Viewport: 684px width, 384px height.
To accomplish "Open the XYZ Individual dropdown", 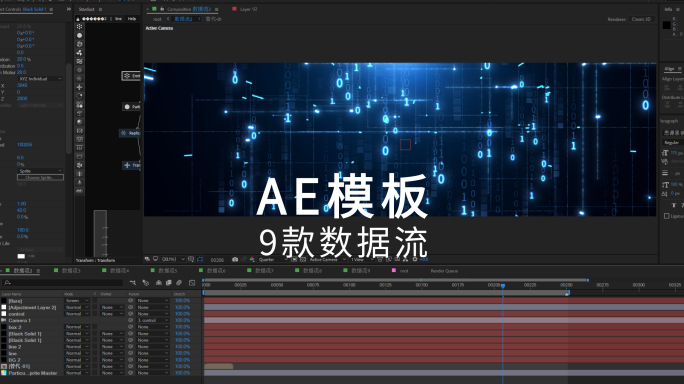I will [x=40, y=79].
